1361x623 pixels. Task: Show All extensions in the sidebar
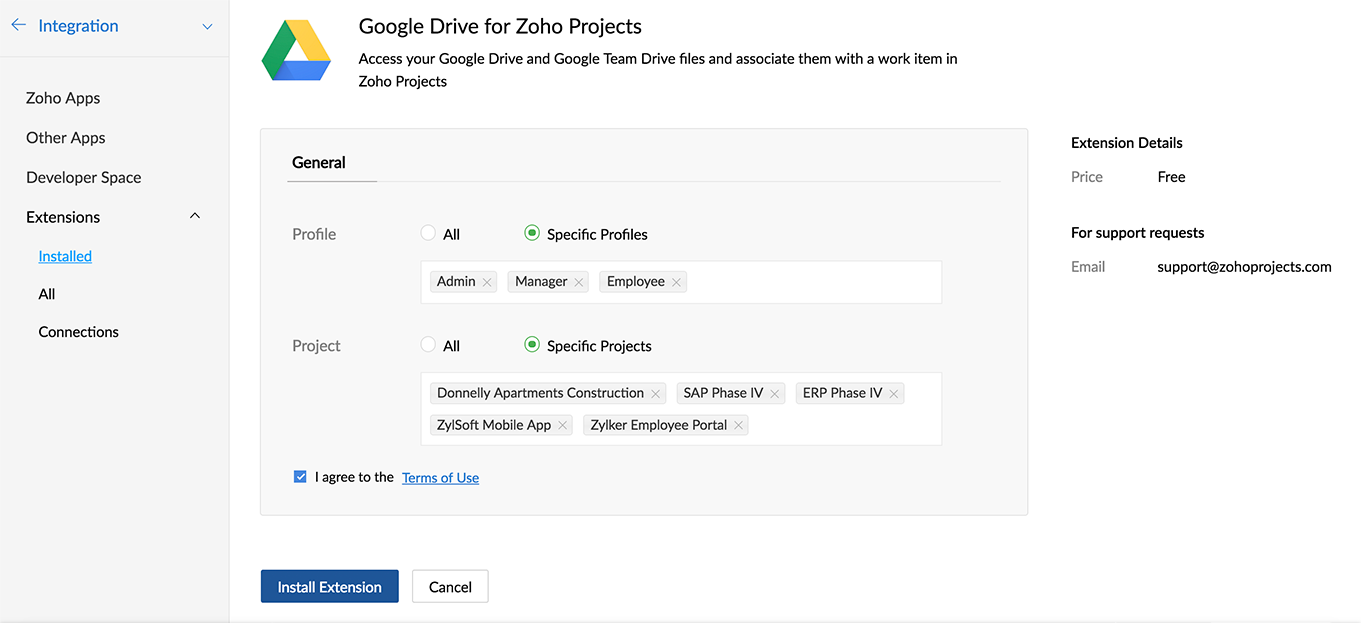47,294
